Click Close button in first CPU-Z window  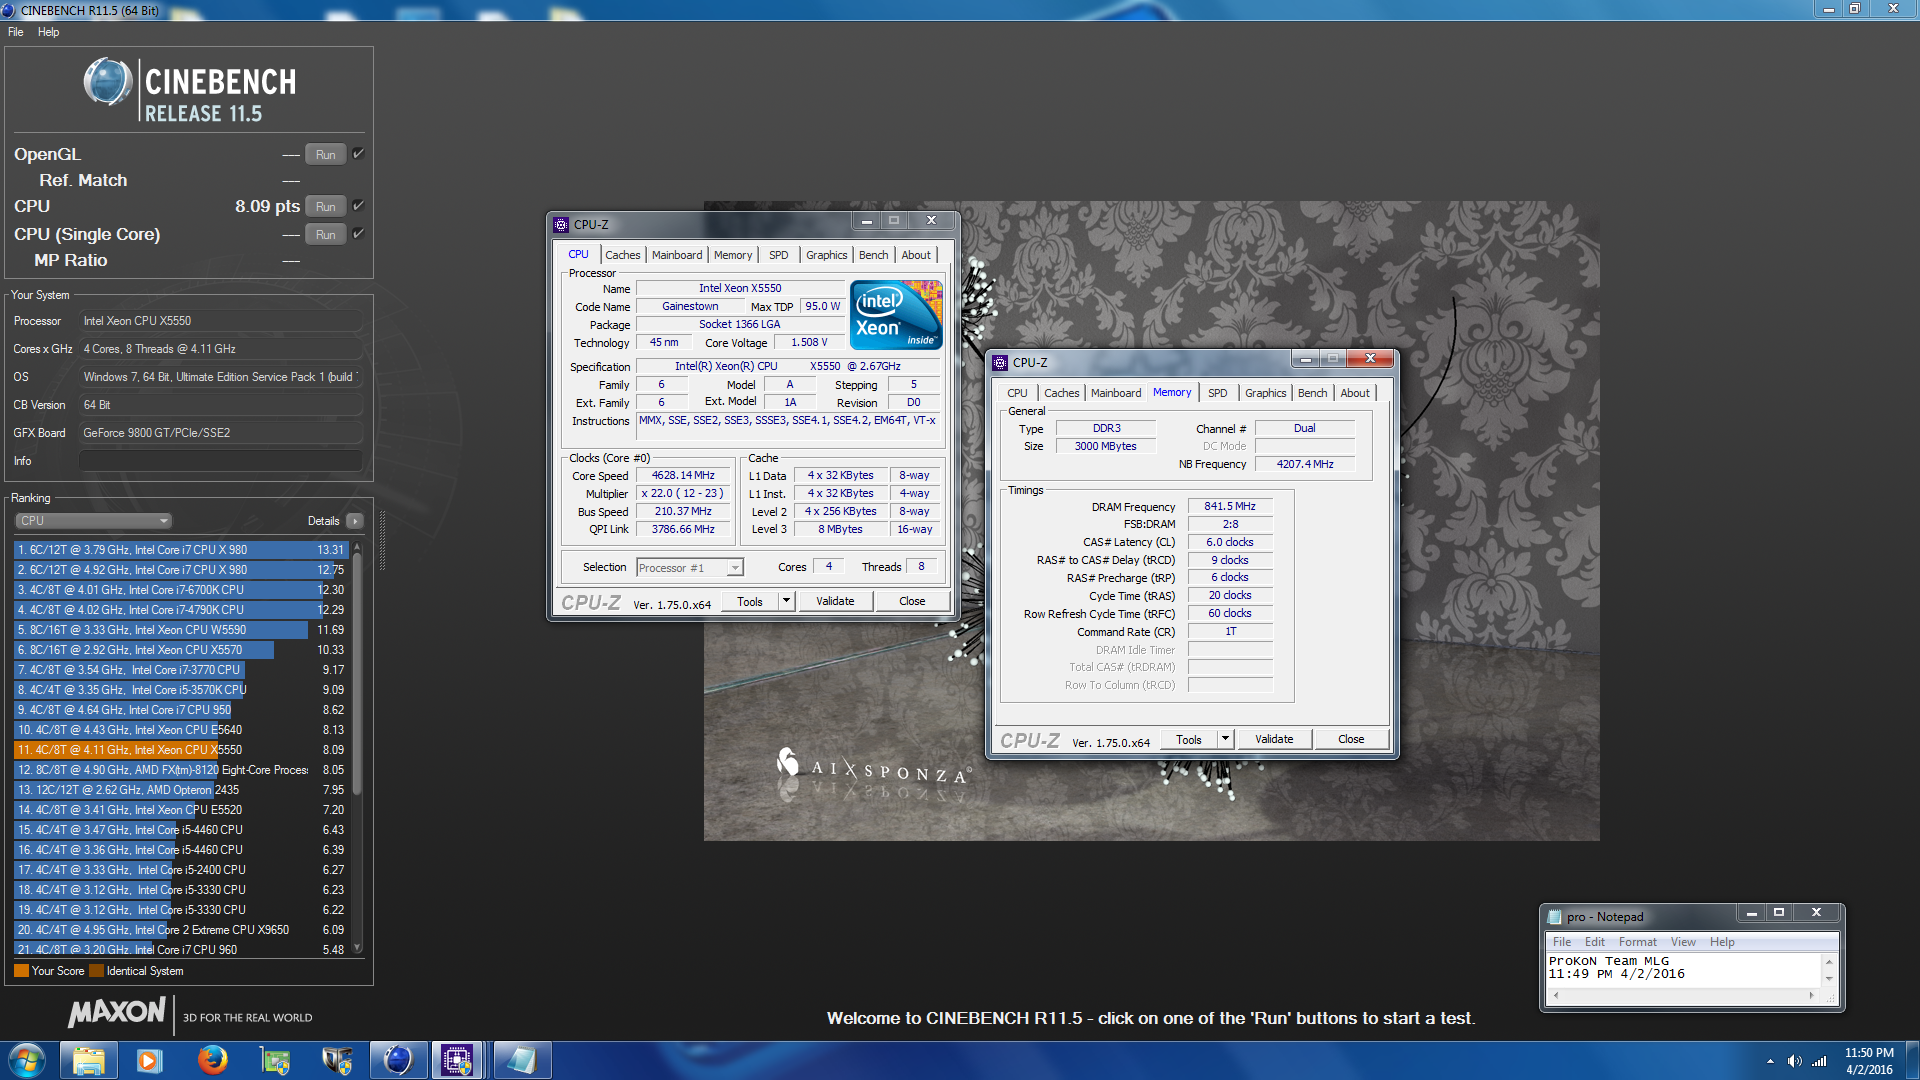click(x=912, y=602)
